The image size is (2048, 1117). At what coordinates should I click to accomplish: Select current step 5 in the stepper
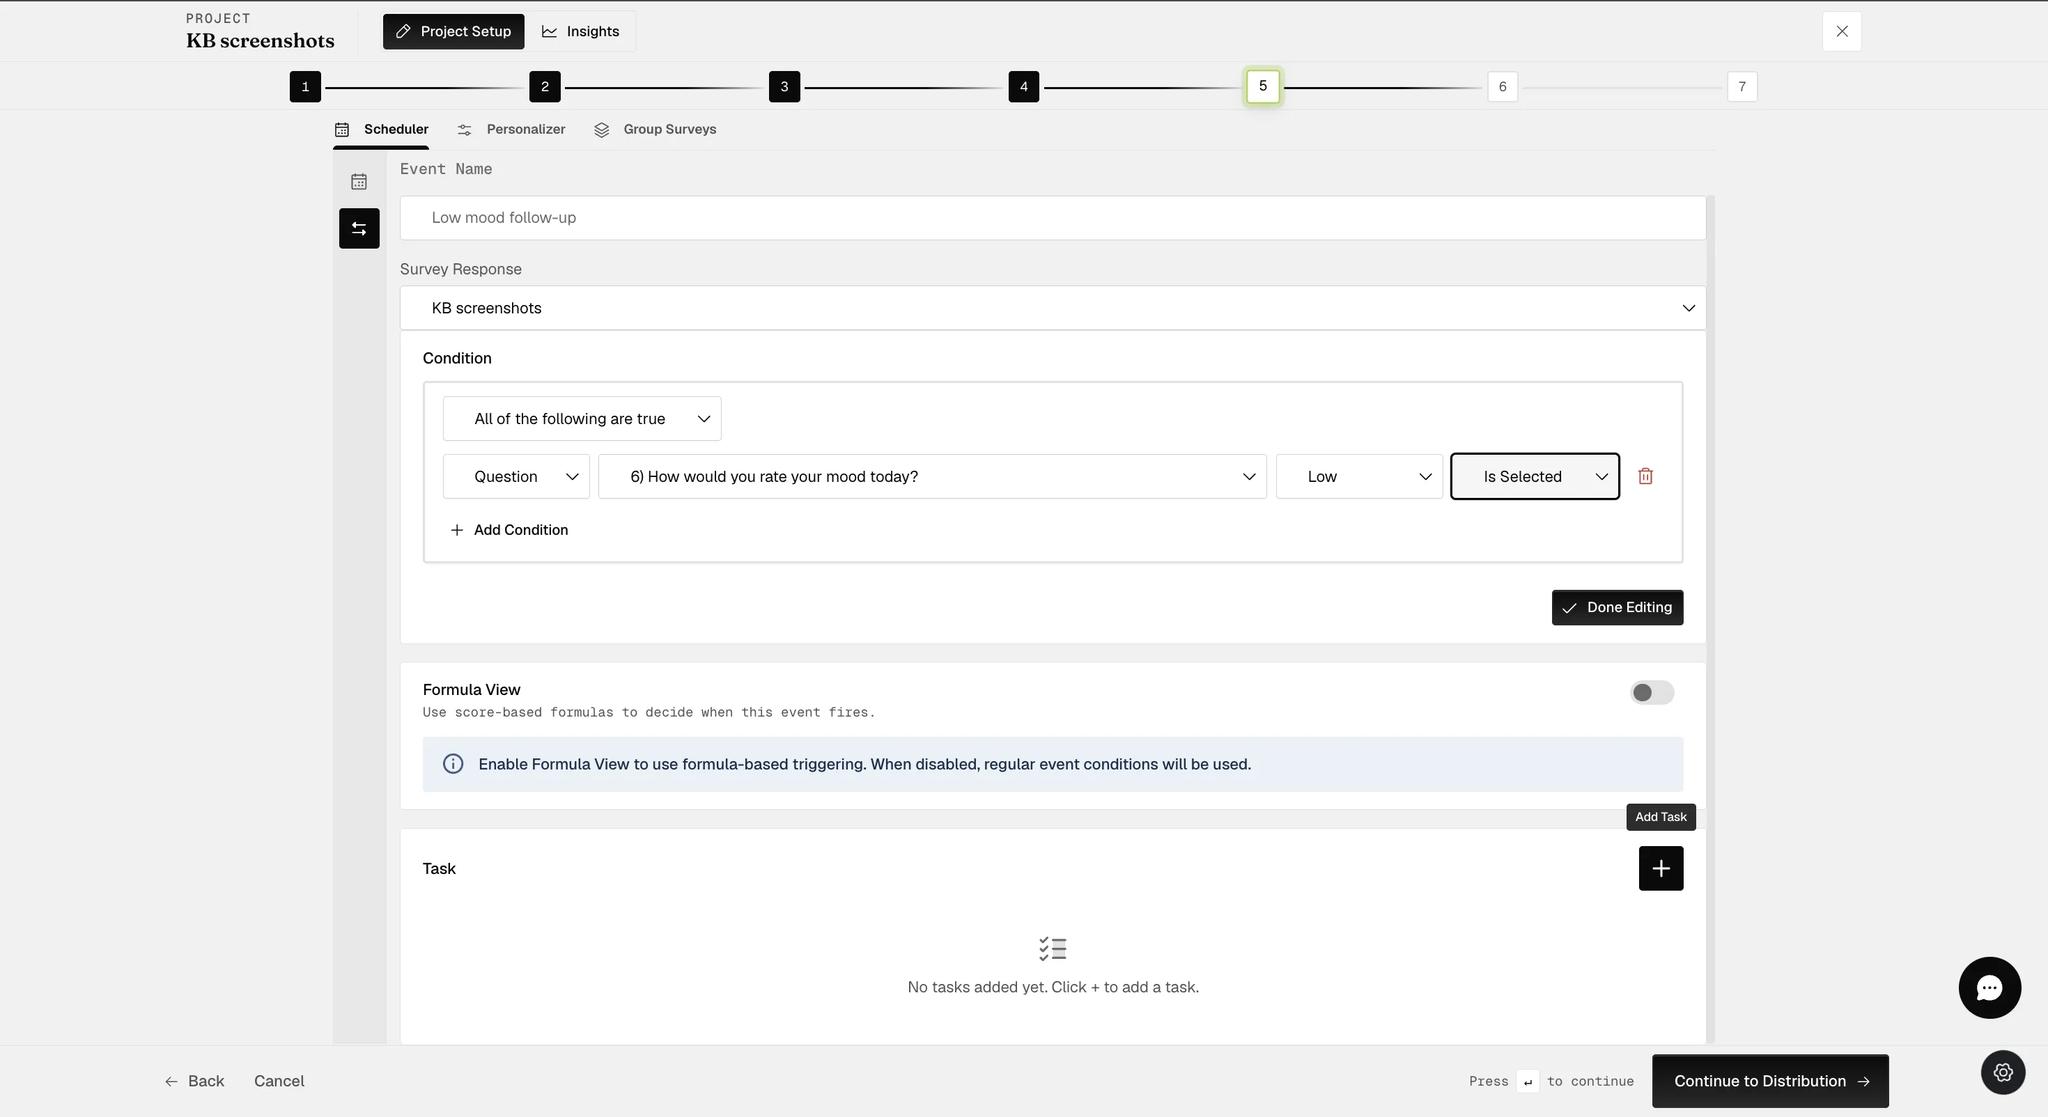point(1263,86)
